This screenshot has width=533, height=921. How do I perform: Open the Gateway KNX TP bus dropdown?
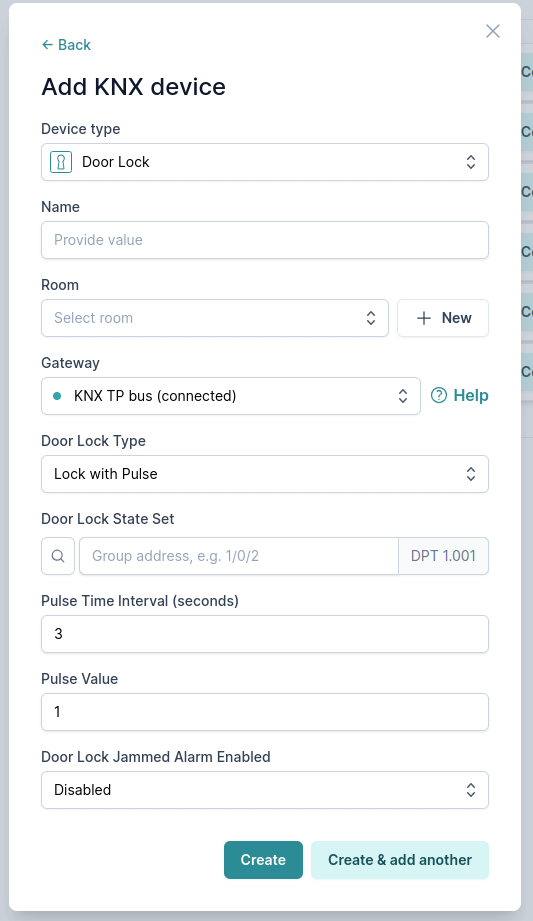pos(231,396)
